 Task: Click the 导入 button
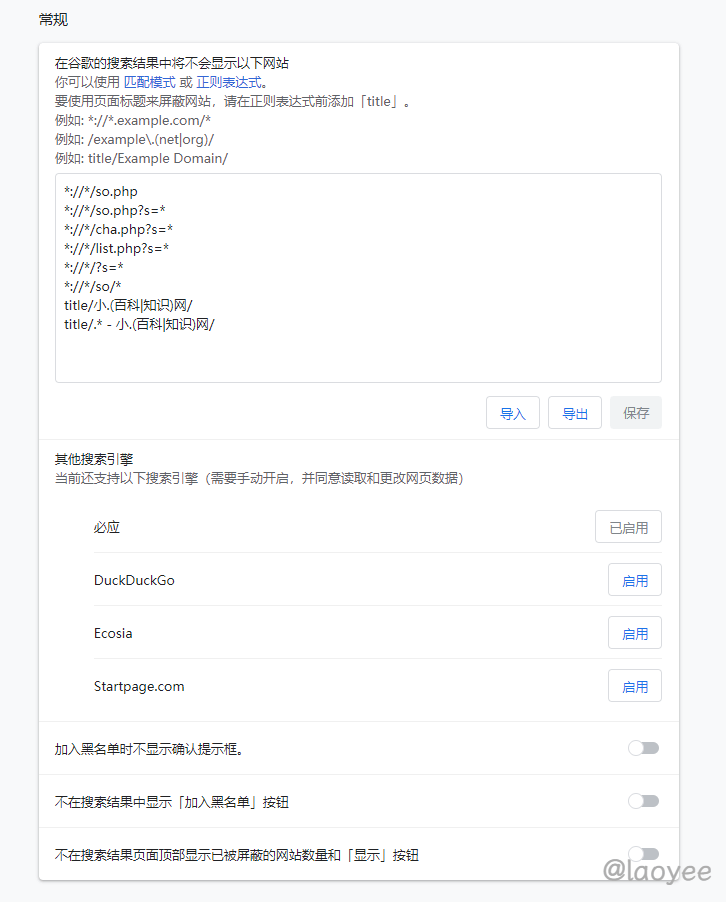(512, 413)
